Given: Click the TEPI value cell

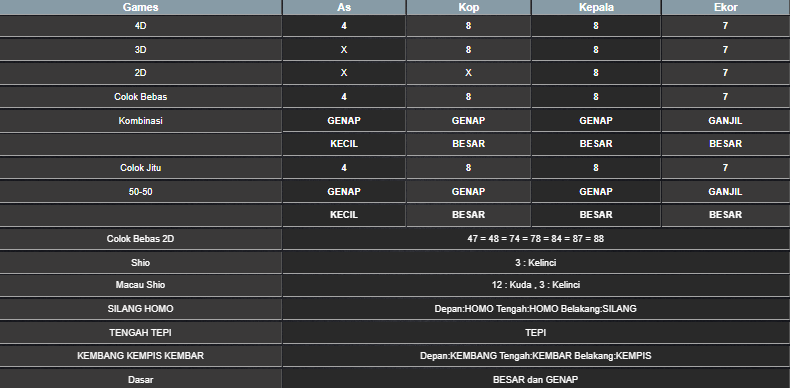Looking at the screenshot, I should (x=536, y=333).
